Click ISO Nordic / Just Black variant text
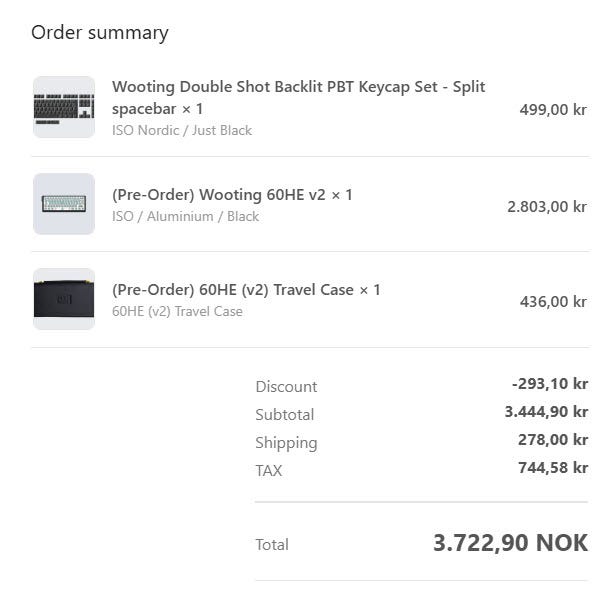This screenshot has width=608, height=593. coord(182,130)
